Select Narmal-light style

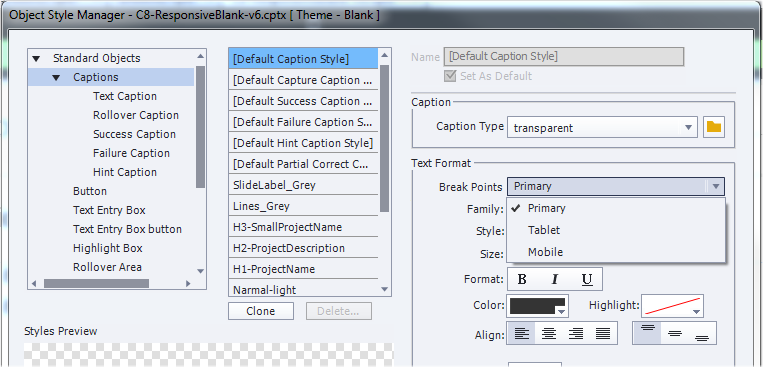point(303,289)
